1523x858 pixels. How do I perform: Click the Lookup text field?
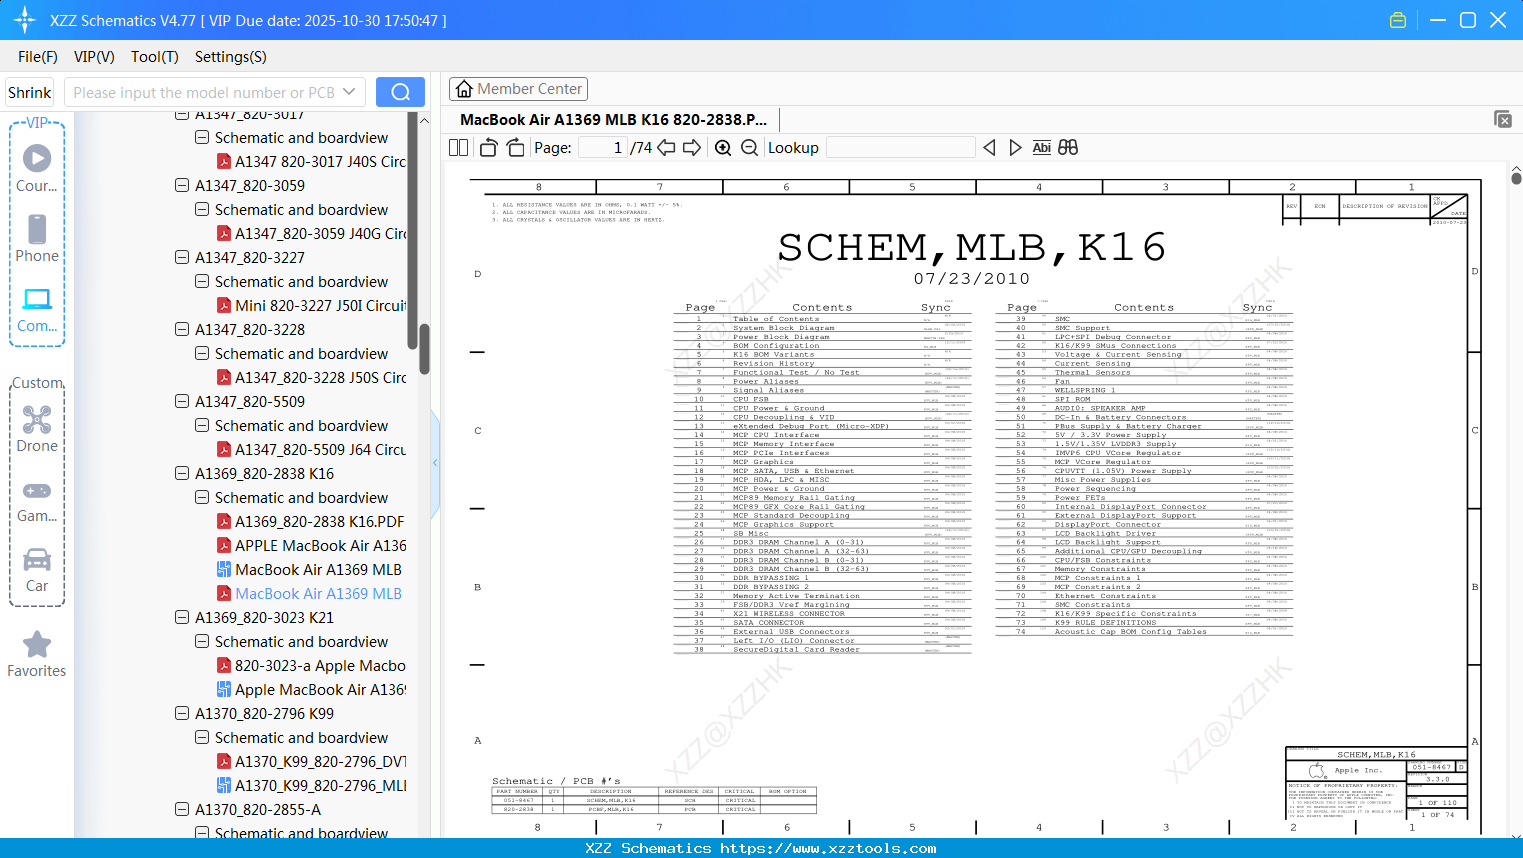(x=900, y=148)
